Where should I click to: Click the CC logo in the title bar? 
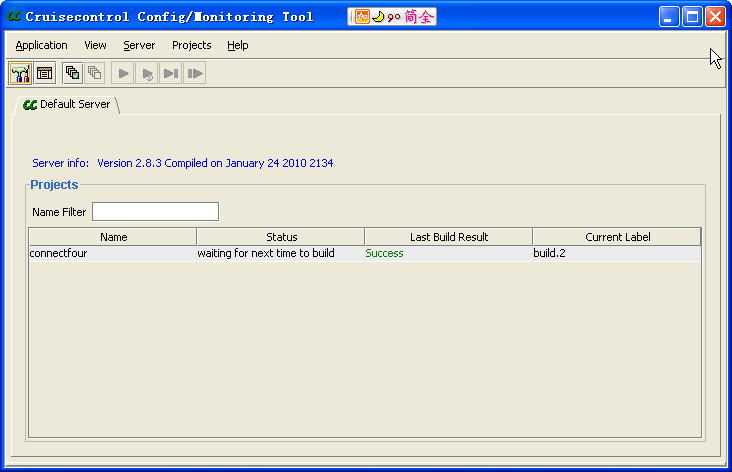(x=14, y=17)
